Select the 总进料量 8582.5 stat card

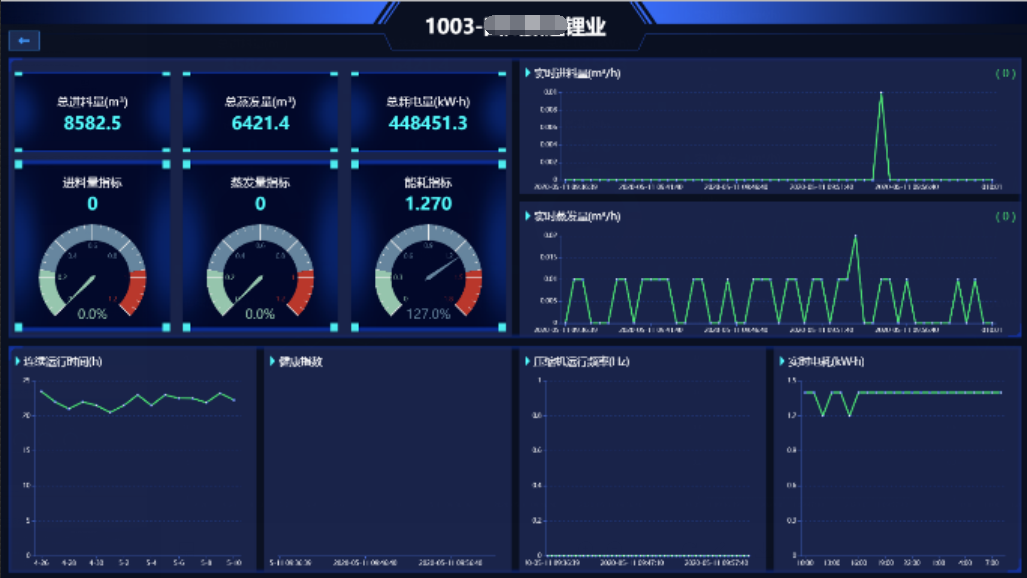(92, 113)
